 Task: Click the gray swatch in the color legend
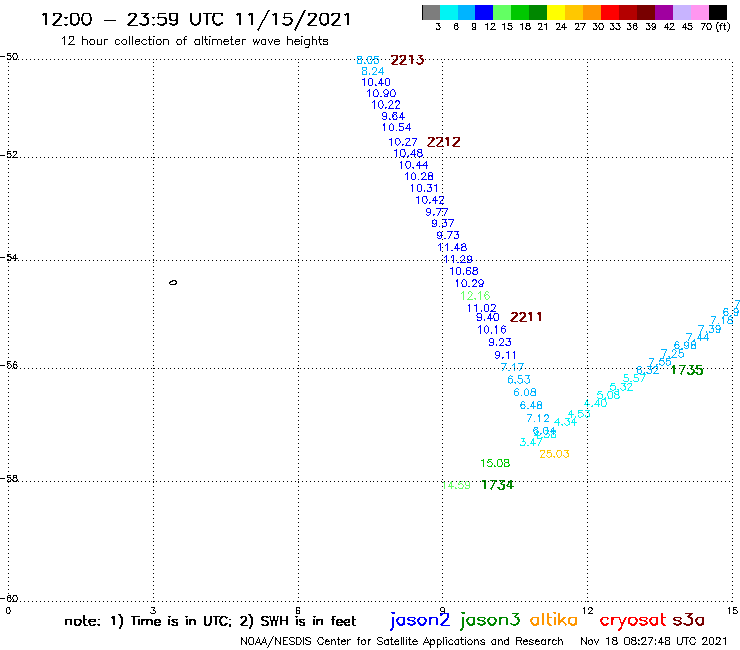(x=431, y=13)
